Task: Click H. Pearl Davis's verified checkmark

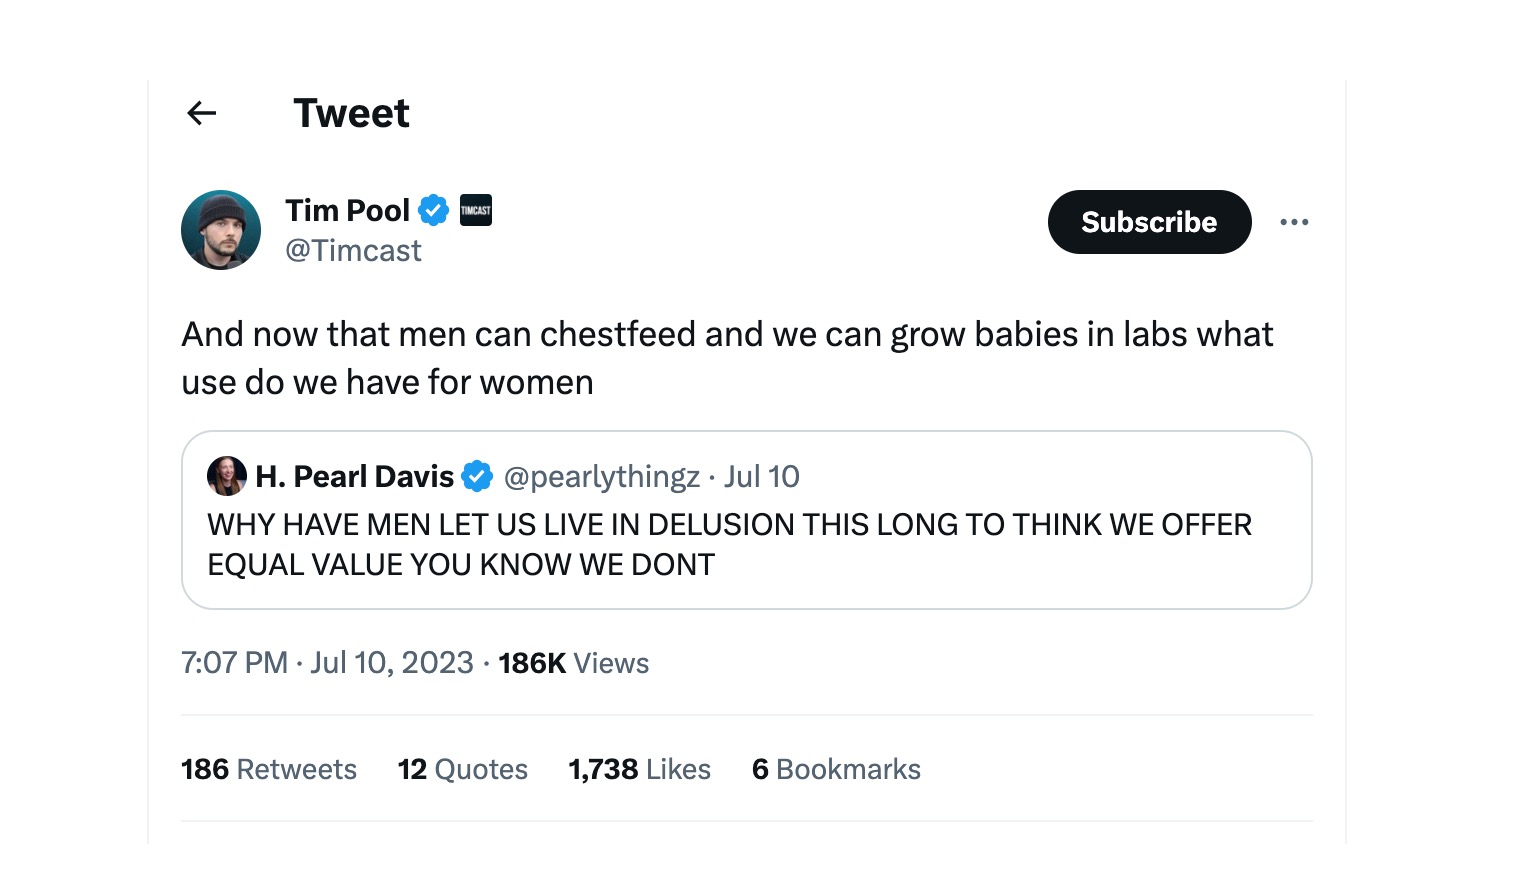Action: point(478,476)
